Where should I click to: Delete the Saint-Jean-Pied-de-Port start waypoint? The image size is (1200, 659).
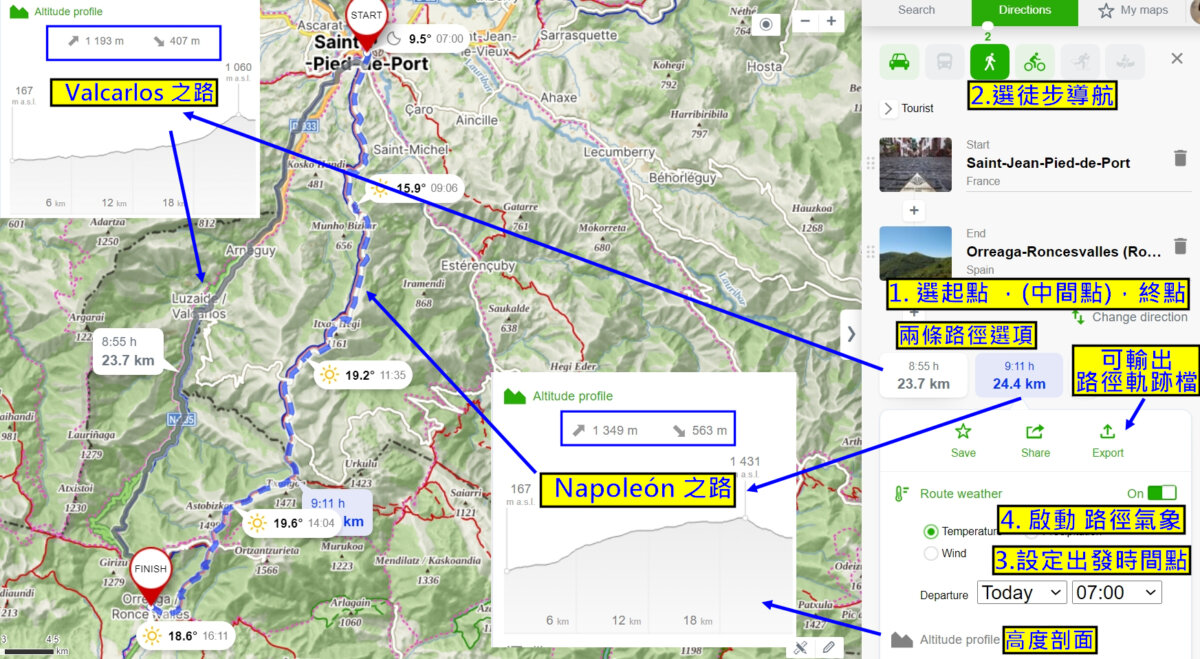pyautogui.click(x=1180, y=158)
